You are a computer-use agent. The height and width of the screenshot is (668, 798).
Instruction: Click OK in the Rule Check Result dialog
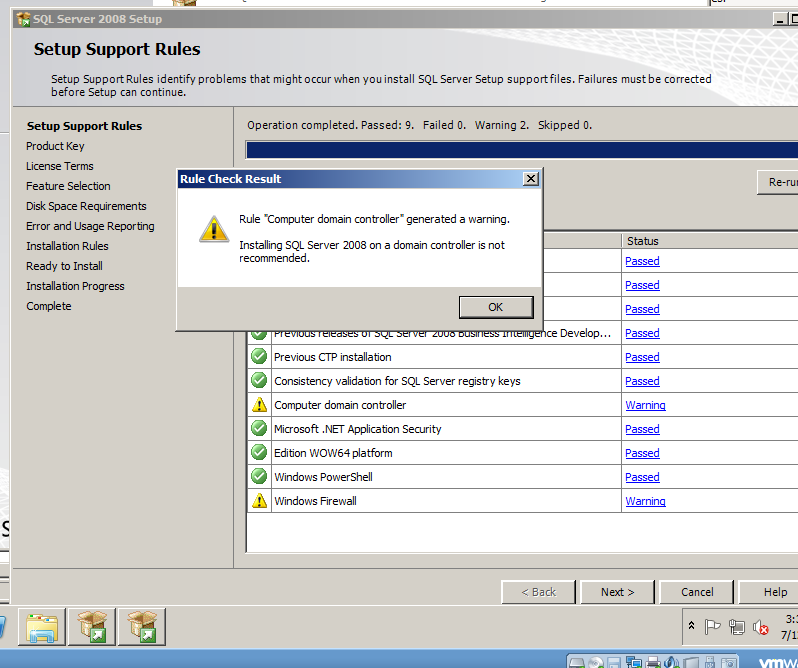click(x=496, y=307)
